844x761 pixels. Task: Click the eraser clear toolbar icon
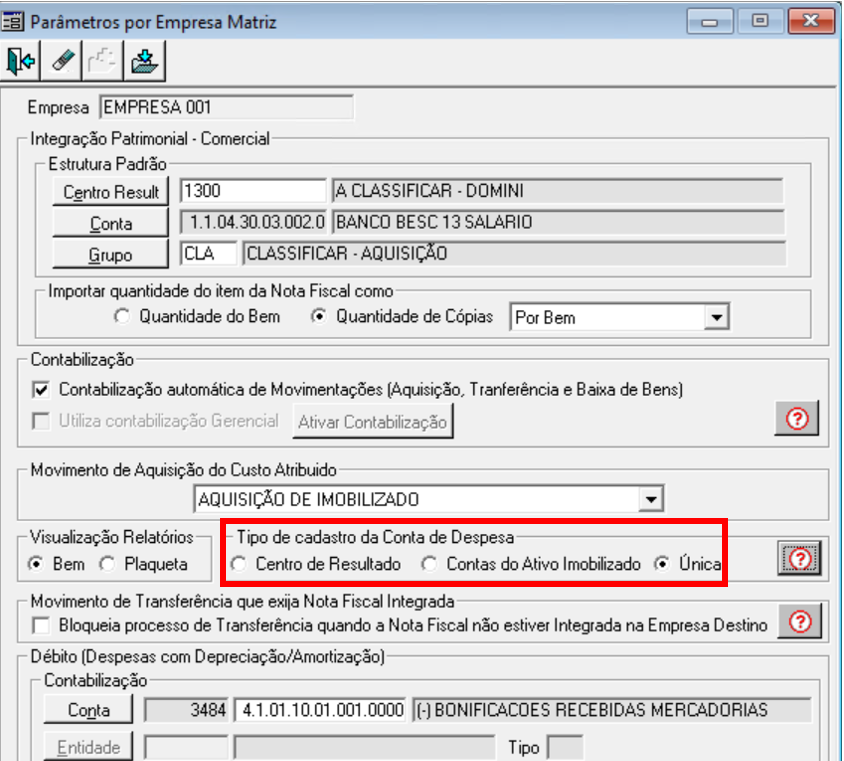(x=62, y=61)
